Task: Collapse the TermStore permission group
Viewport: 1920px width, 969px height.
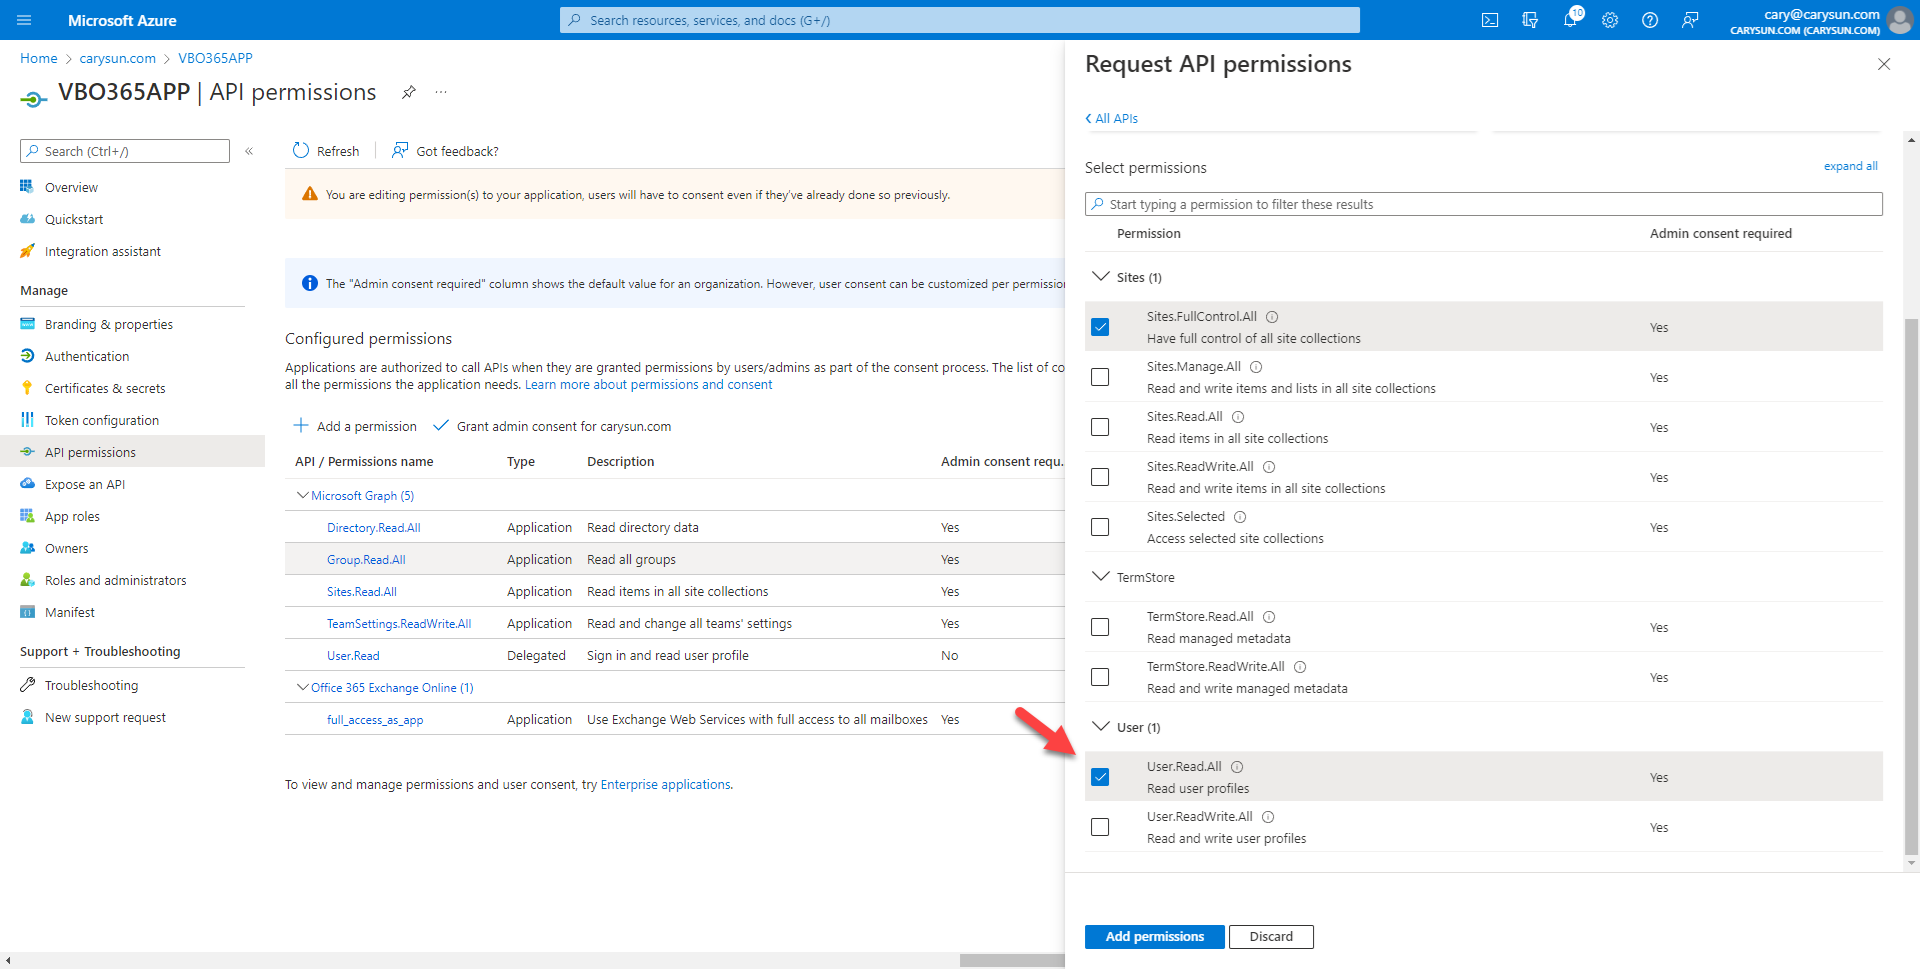Action: tap(1101, 577)
